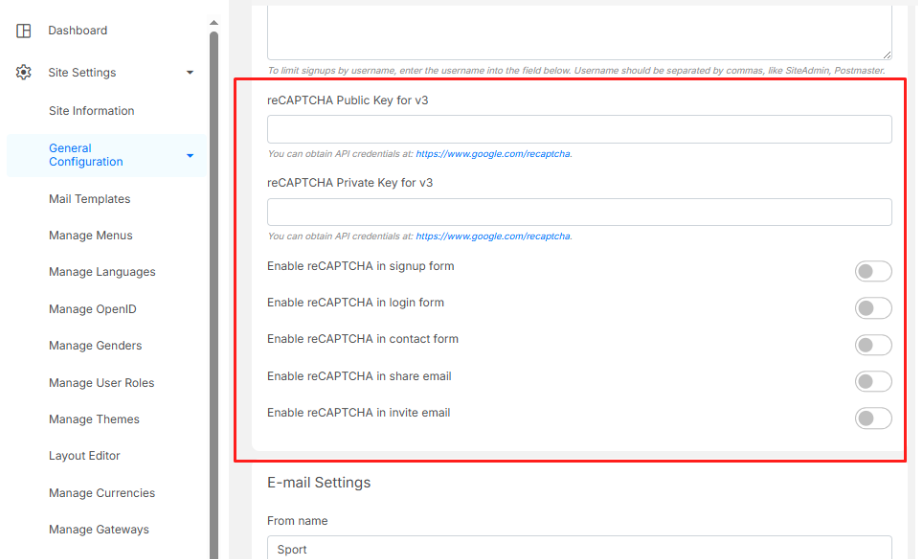Click Google reCAPTCHA link under Private Key
Viewport: 918px width, 559px height.
pyautogui.click(x=493, y=237)
